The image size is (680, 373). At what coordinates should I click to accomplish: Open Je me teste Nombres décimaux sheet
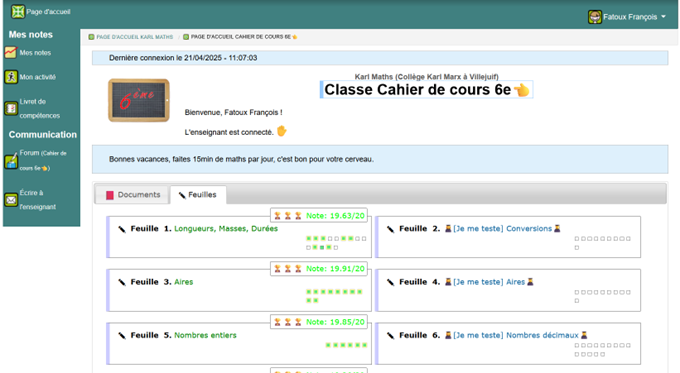coord(516,335)
